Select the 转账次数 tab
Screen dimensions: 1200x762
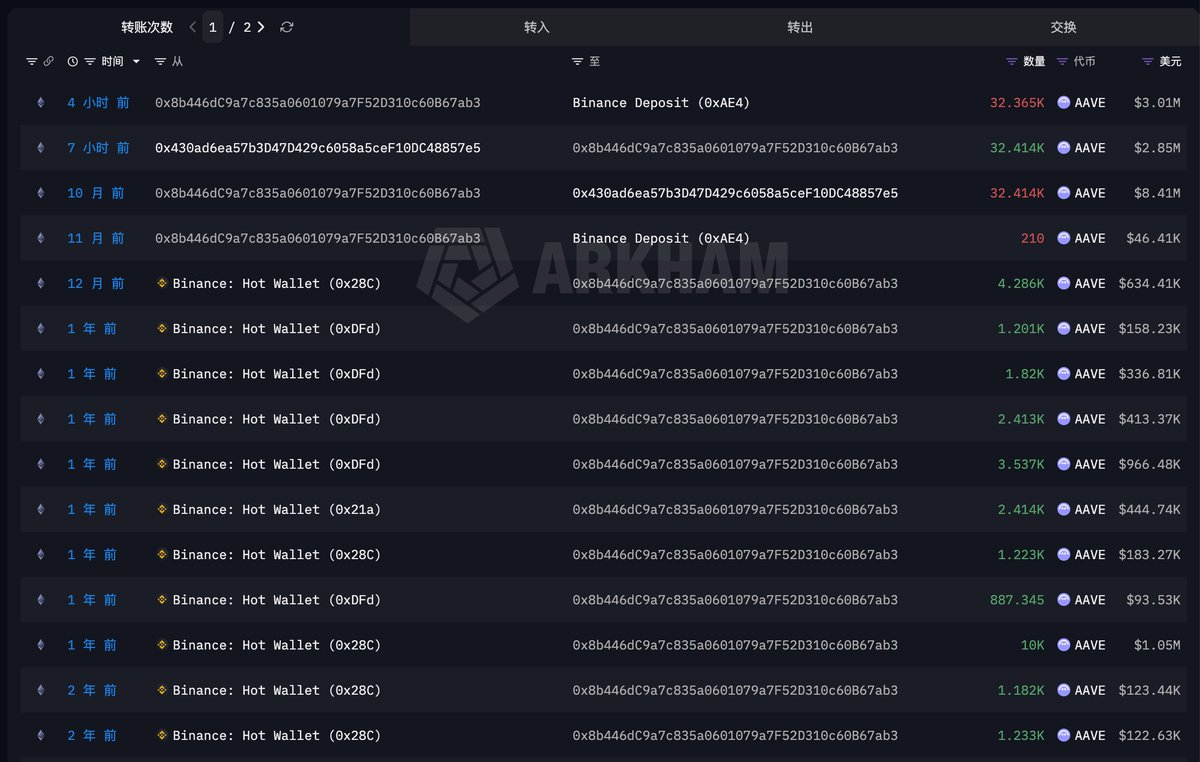[147, 27]
